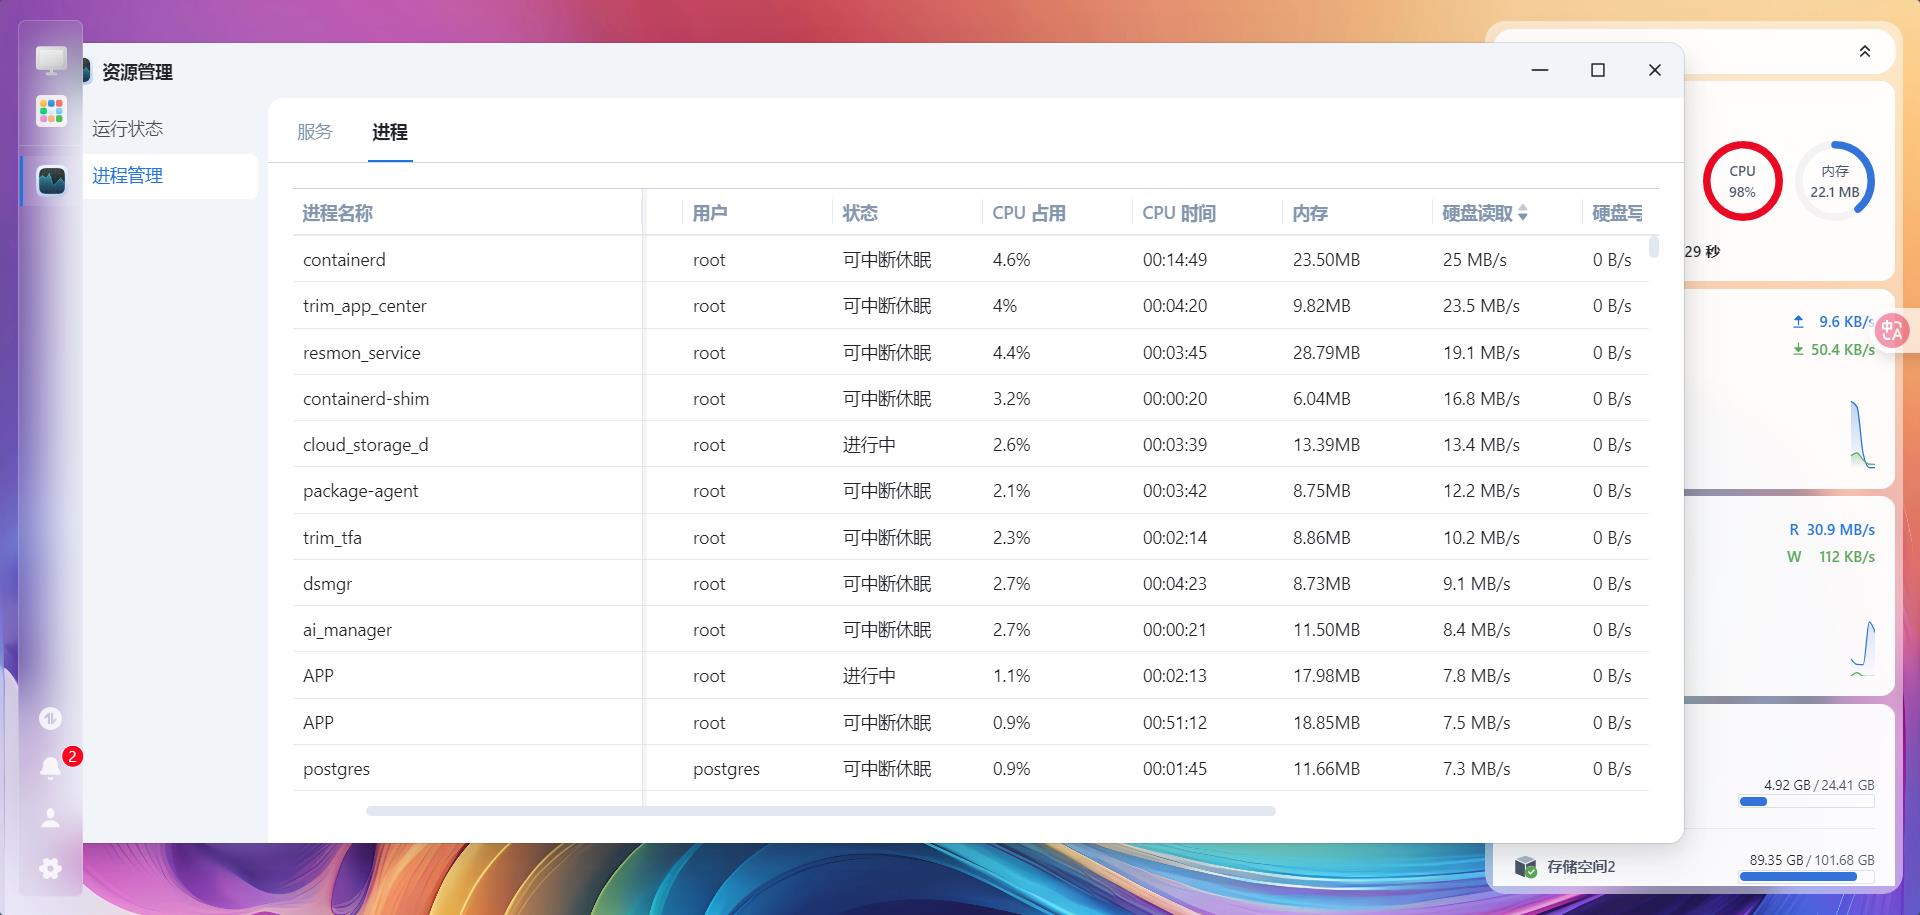This screenshot has width=1920, height=915.
Task: Click the 内存 22.1 MB gauge widget
Action: point(1835,181)
